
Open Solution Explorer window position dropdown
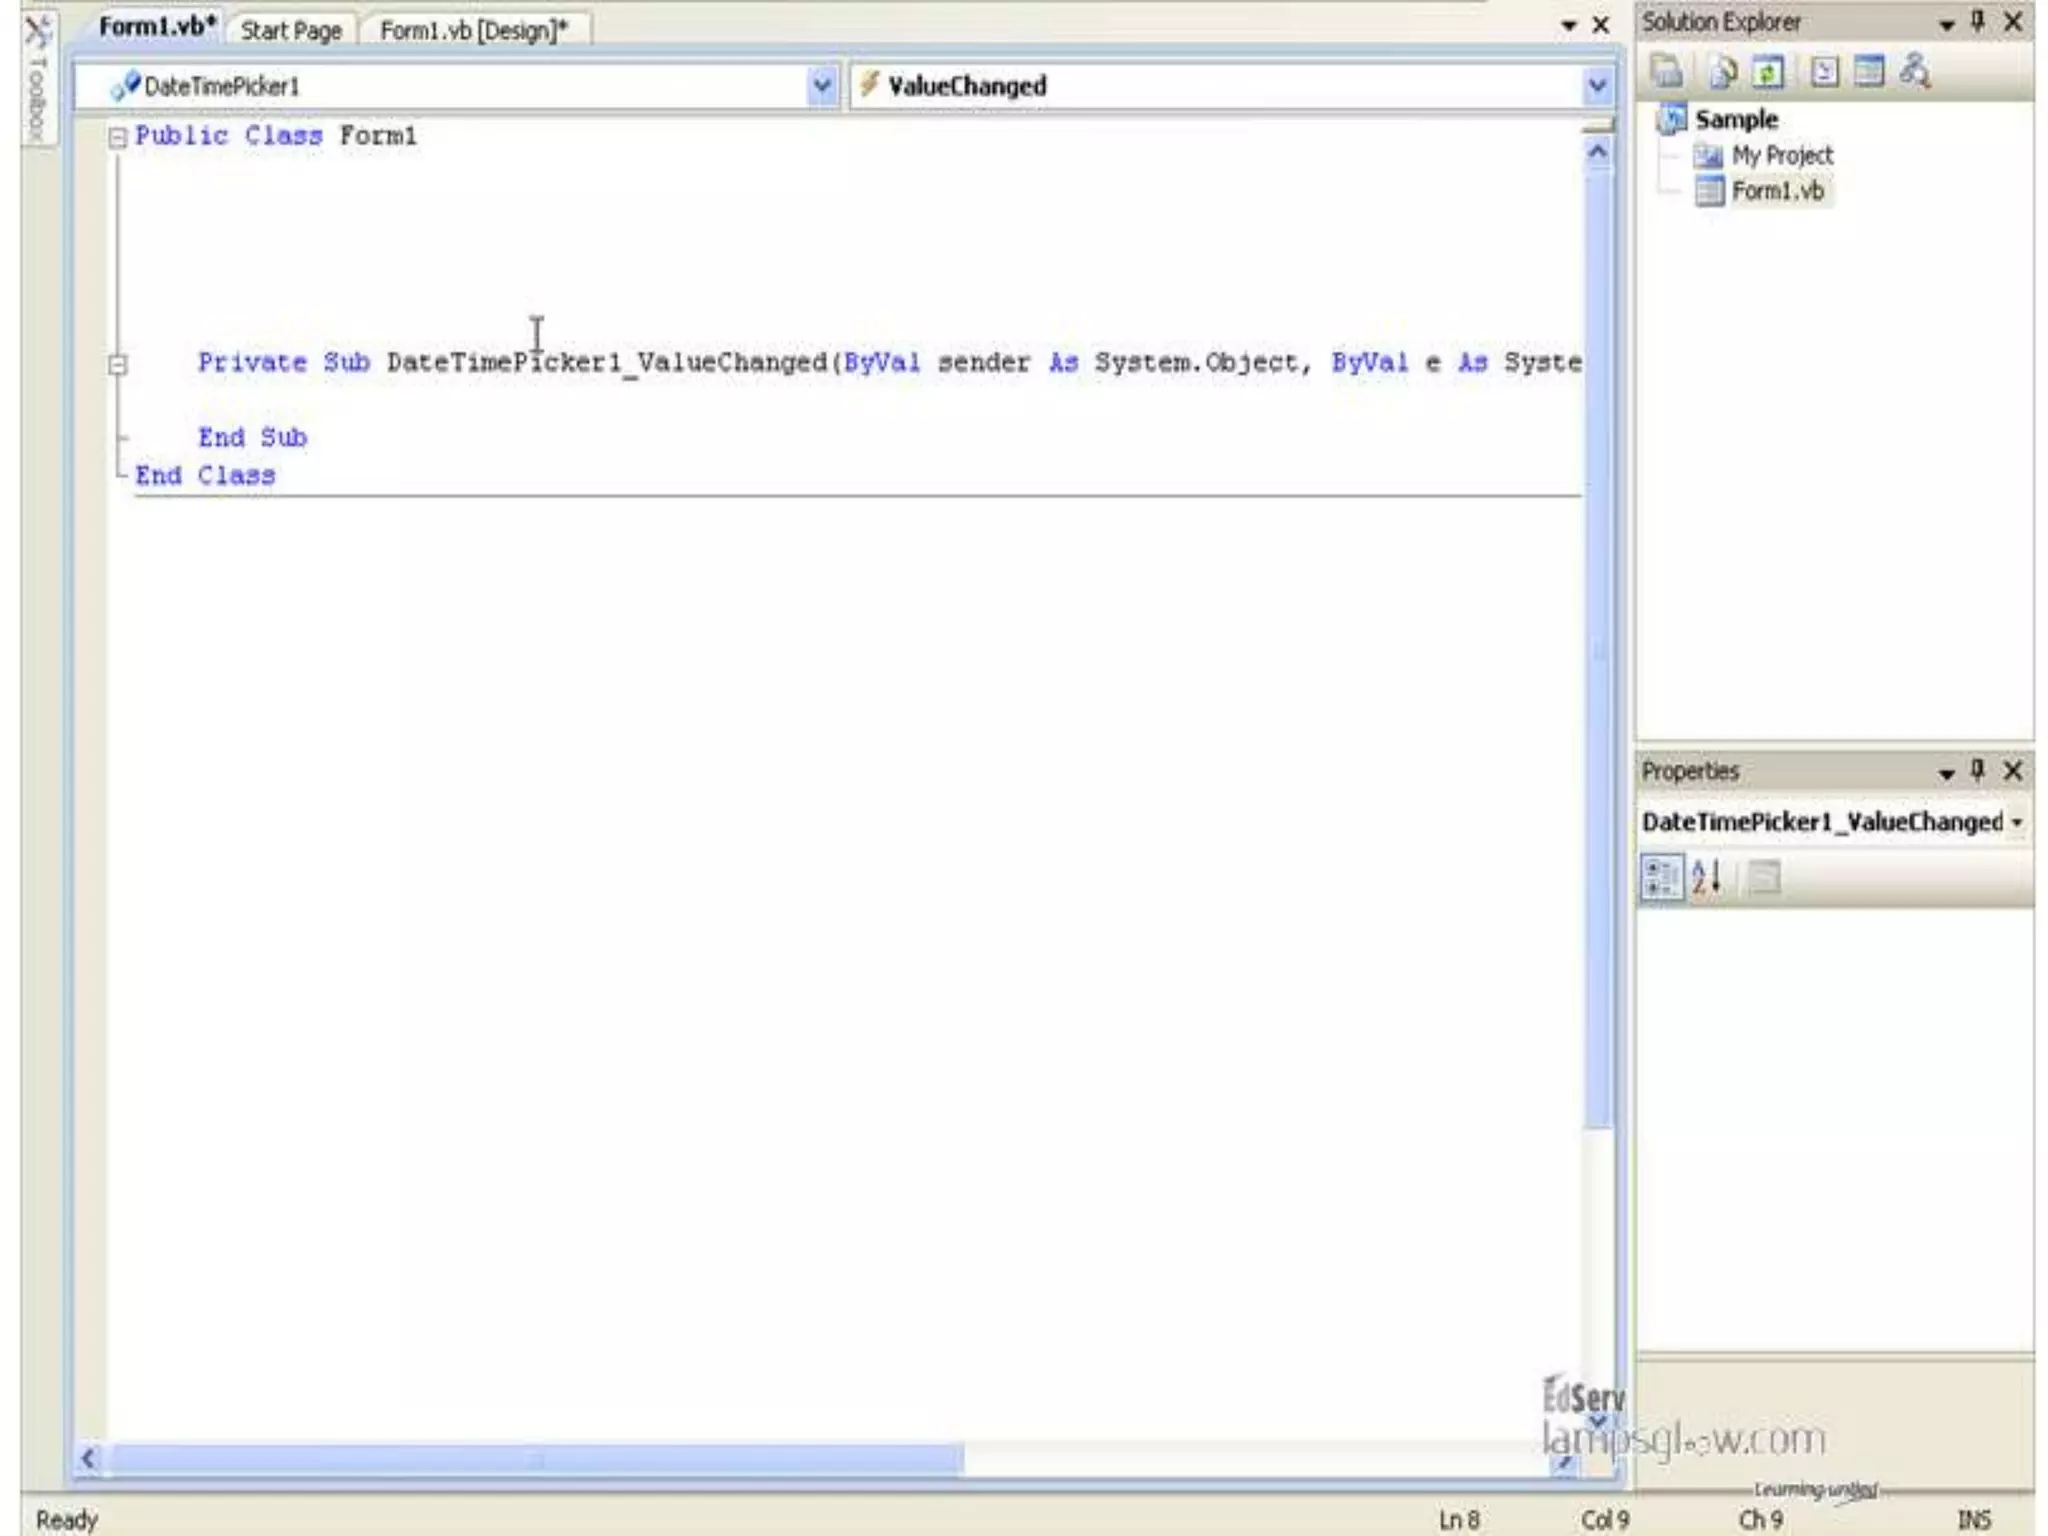(1946, 25)
